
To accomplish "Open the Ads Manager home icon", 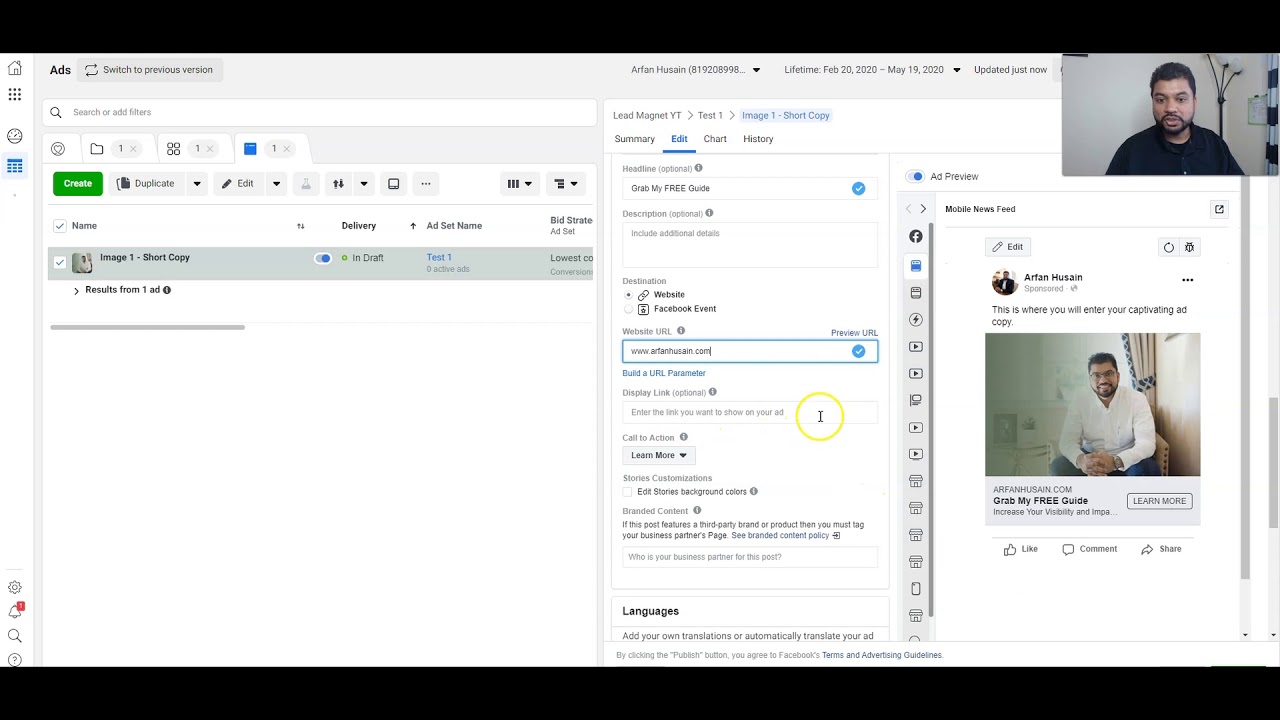I will coord(15,69).
